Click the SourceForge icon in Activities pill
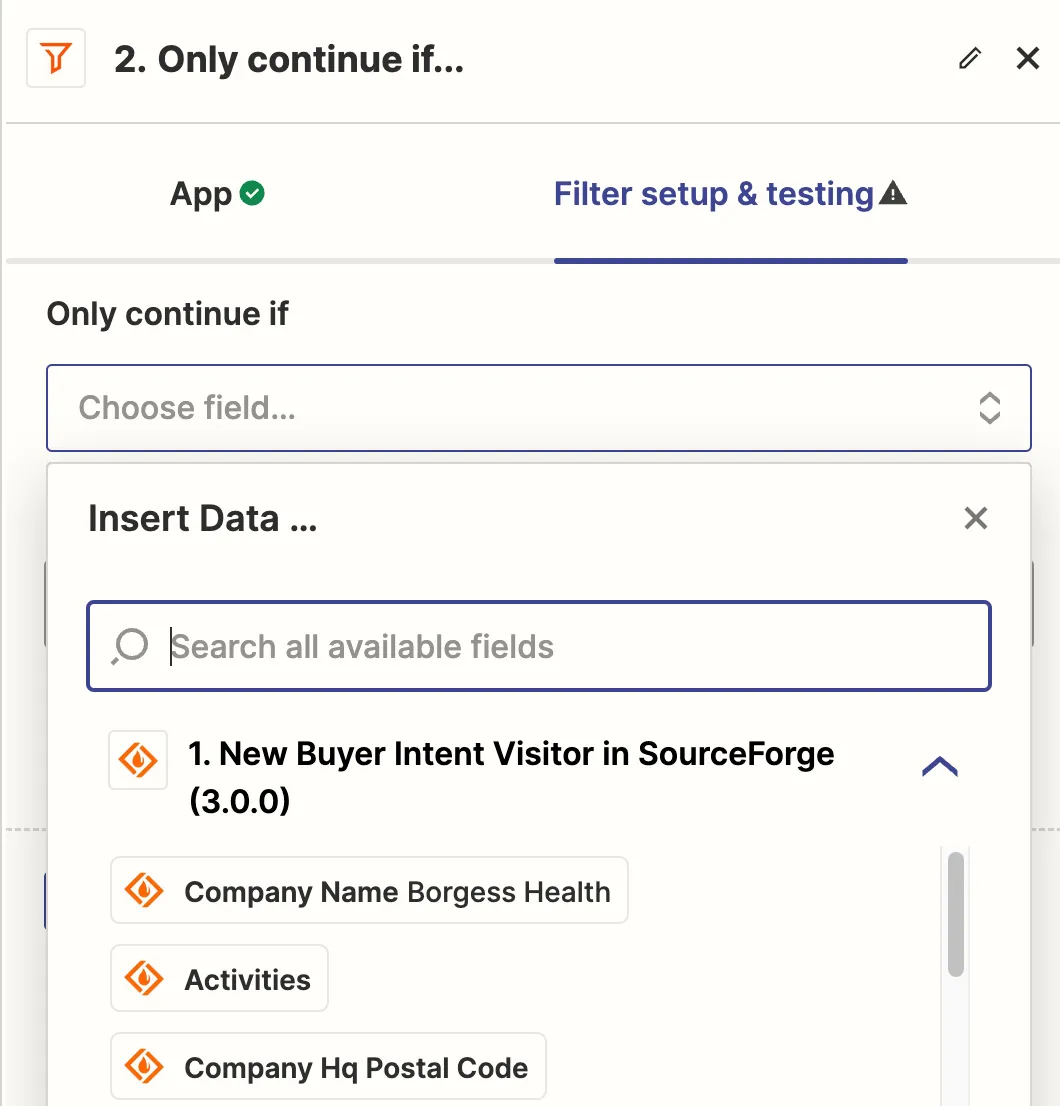This screenshot has width=1060, height=1106. tap(144, 978)
